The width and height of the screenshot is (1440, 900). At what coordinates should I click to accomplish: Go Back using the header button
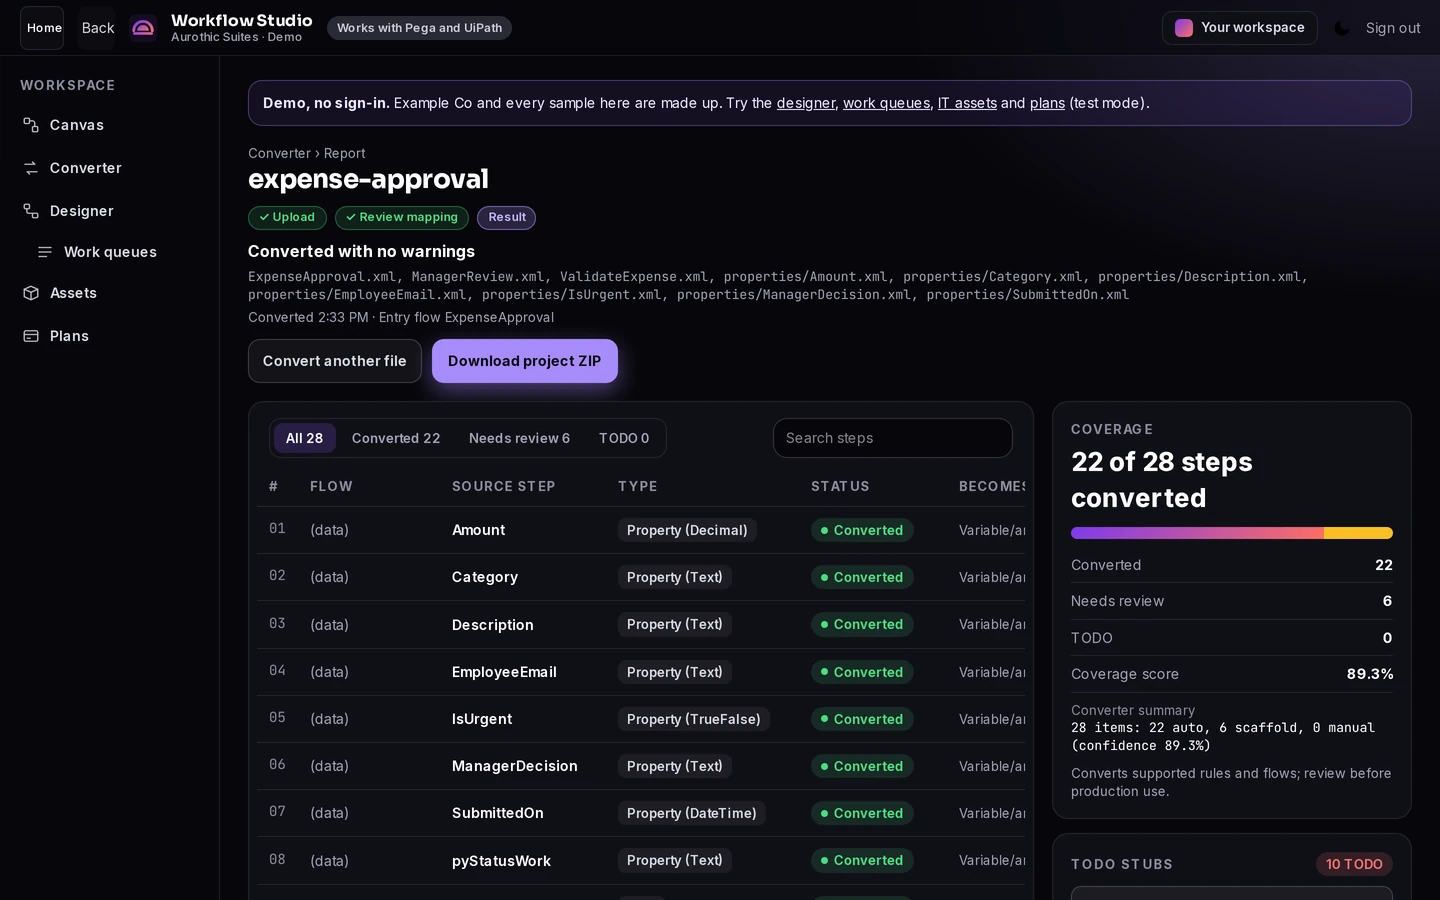(x=97, y=28)
